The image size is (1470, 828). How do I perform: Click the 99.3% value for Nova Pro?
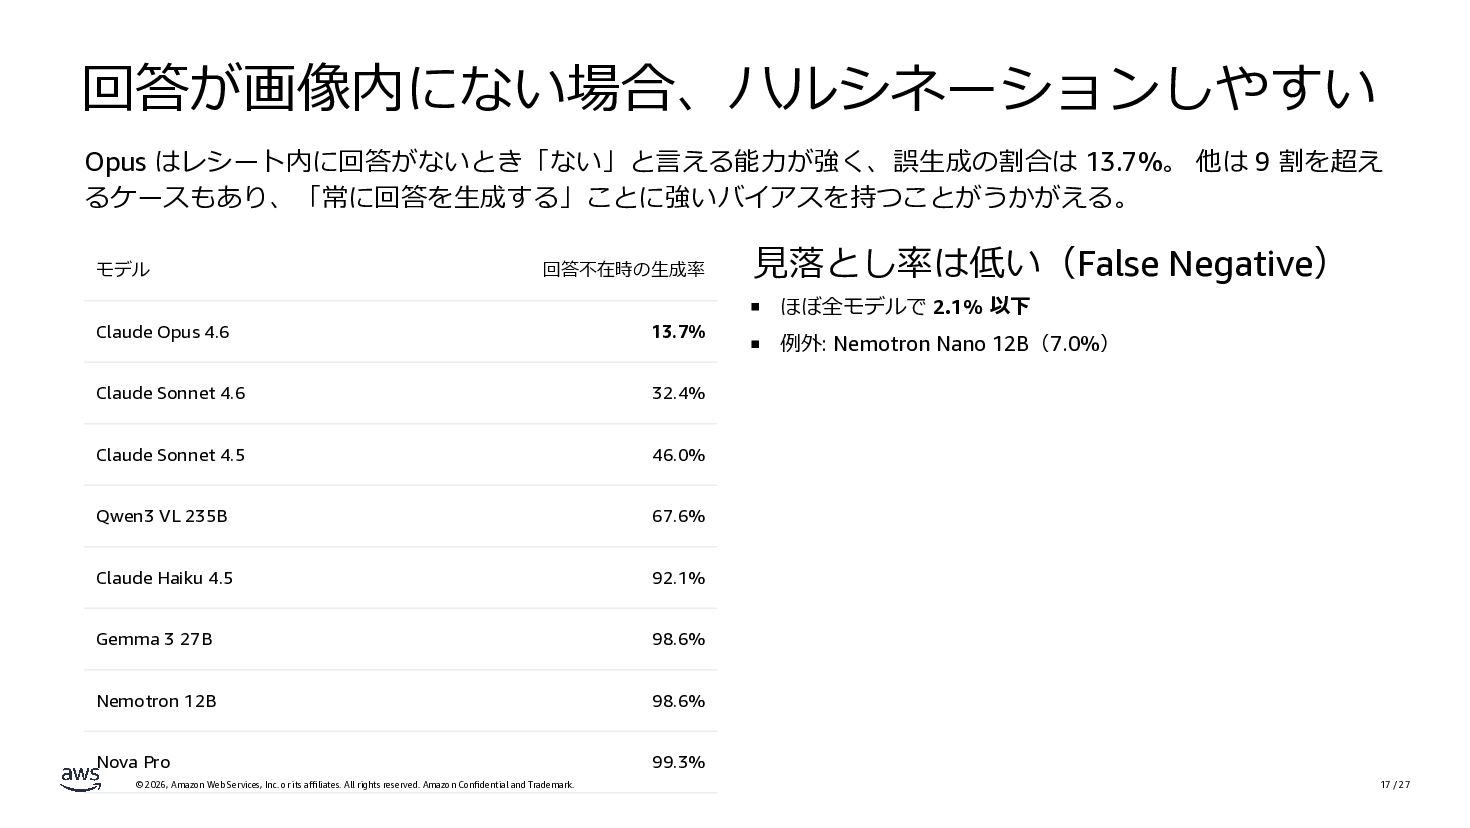click(x=678, y=762)
